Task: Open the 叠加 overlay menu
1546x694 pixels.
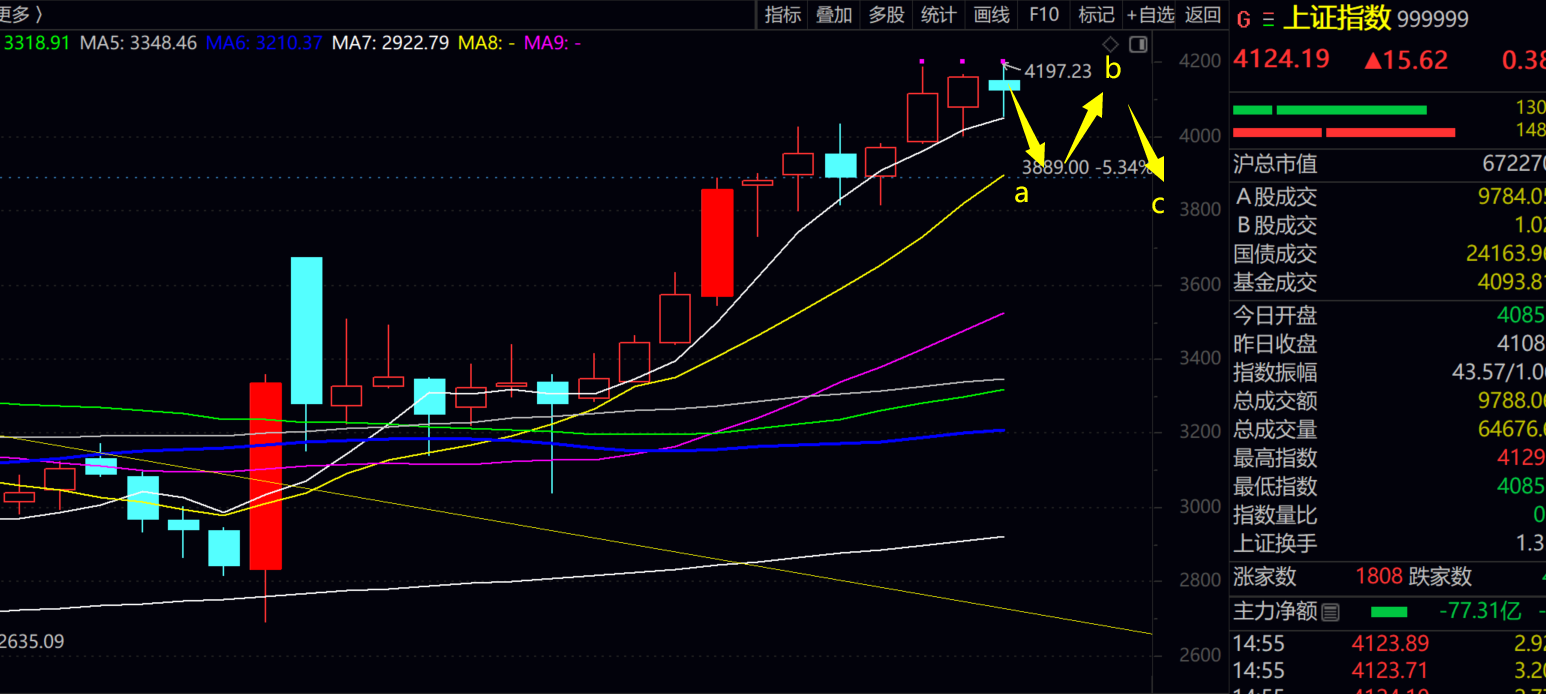Action: tap(834, 14)
